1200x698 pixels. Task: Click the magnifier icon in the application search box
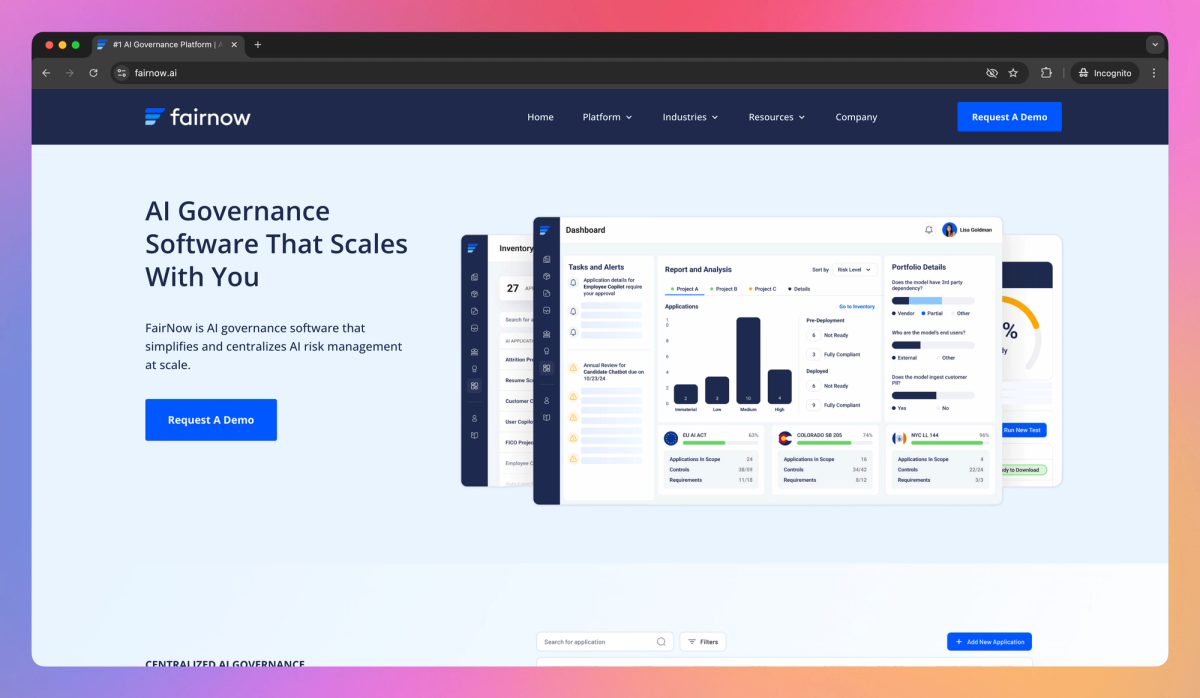pos(661,642)
